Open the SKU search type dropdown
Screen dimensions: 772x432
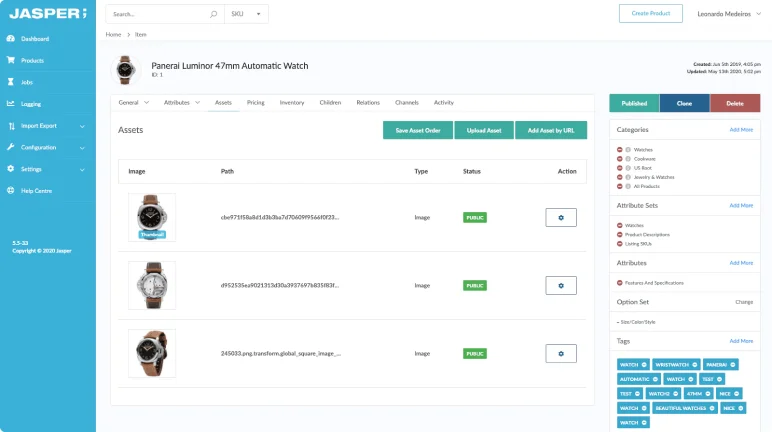tap(246, 14)
